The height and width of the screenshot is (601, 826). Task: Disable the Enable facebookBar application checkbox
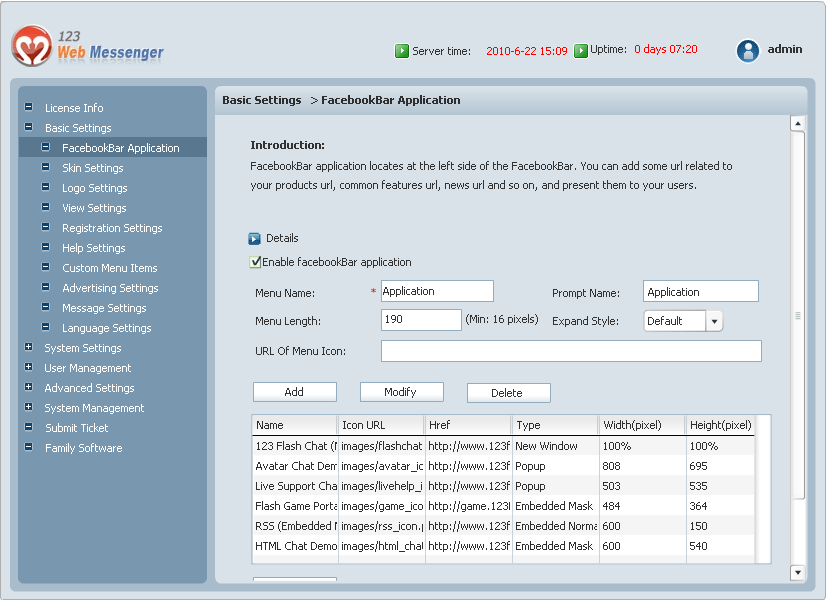256,262
